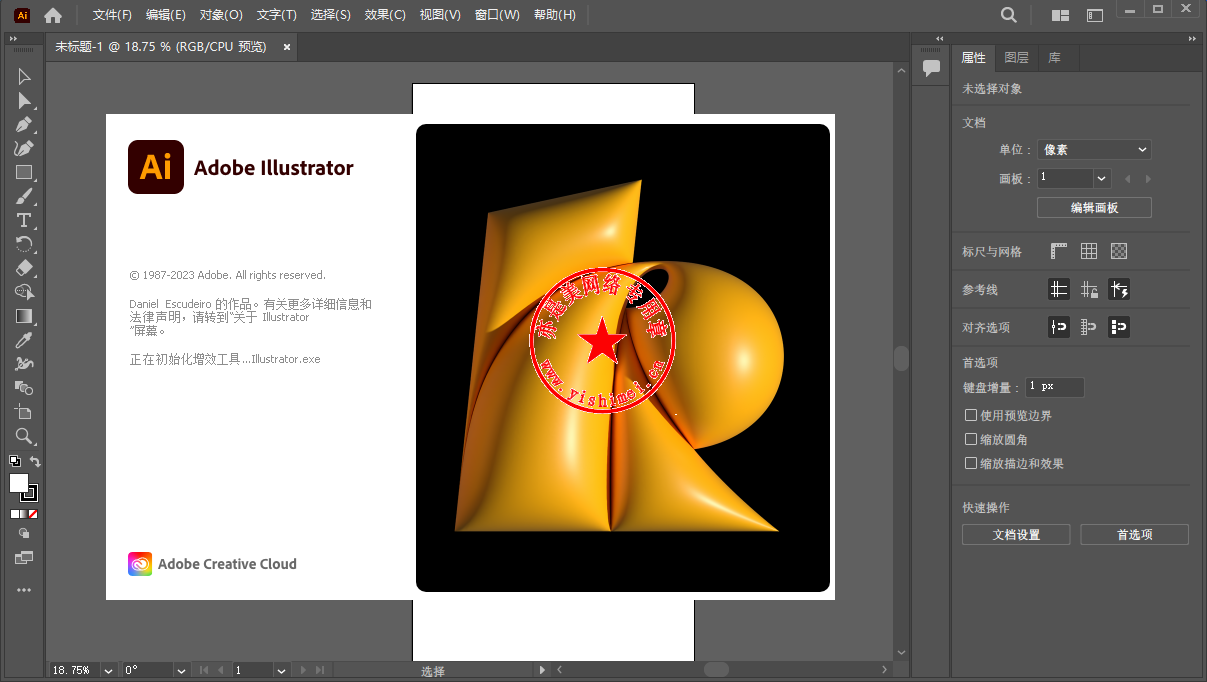Switch to the 库 tab
The width and height of the screenshot is (1207, 682).
pos(1054,58)
